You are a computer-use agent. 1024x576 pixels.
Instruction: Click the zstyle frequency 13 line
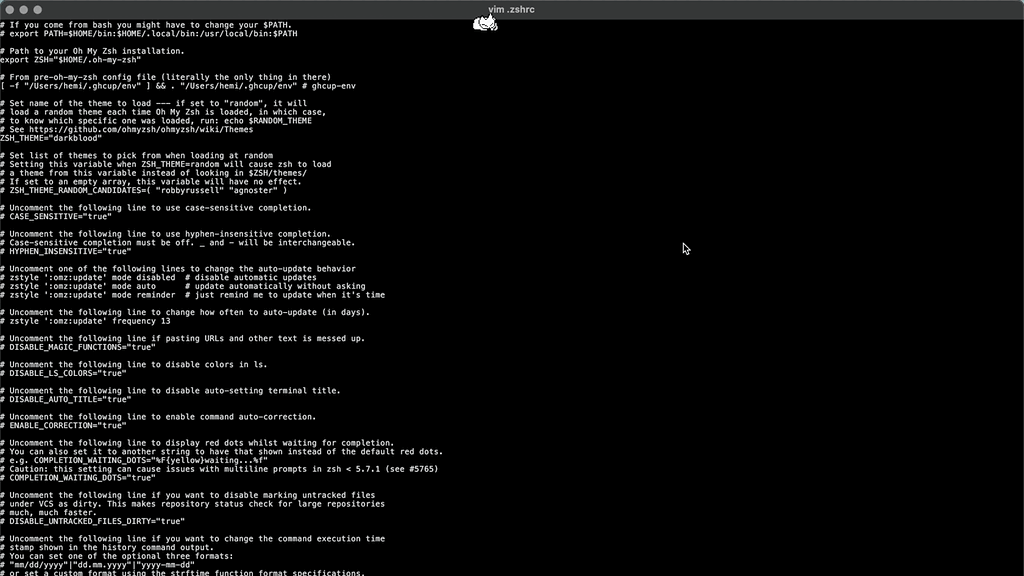88,321
